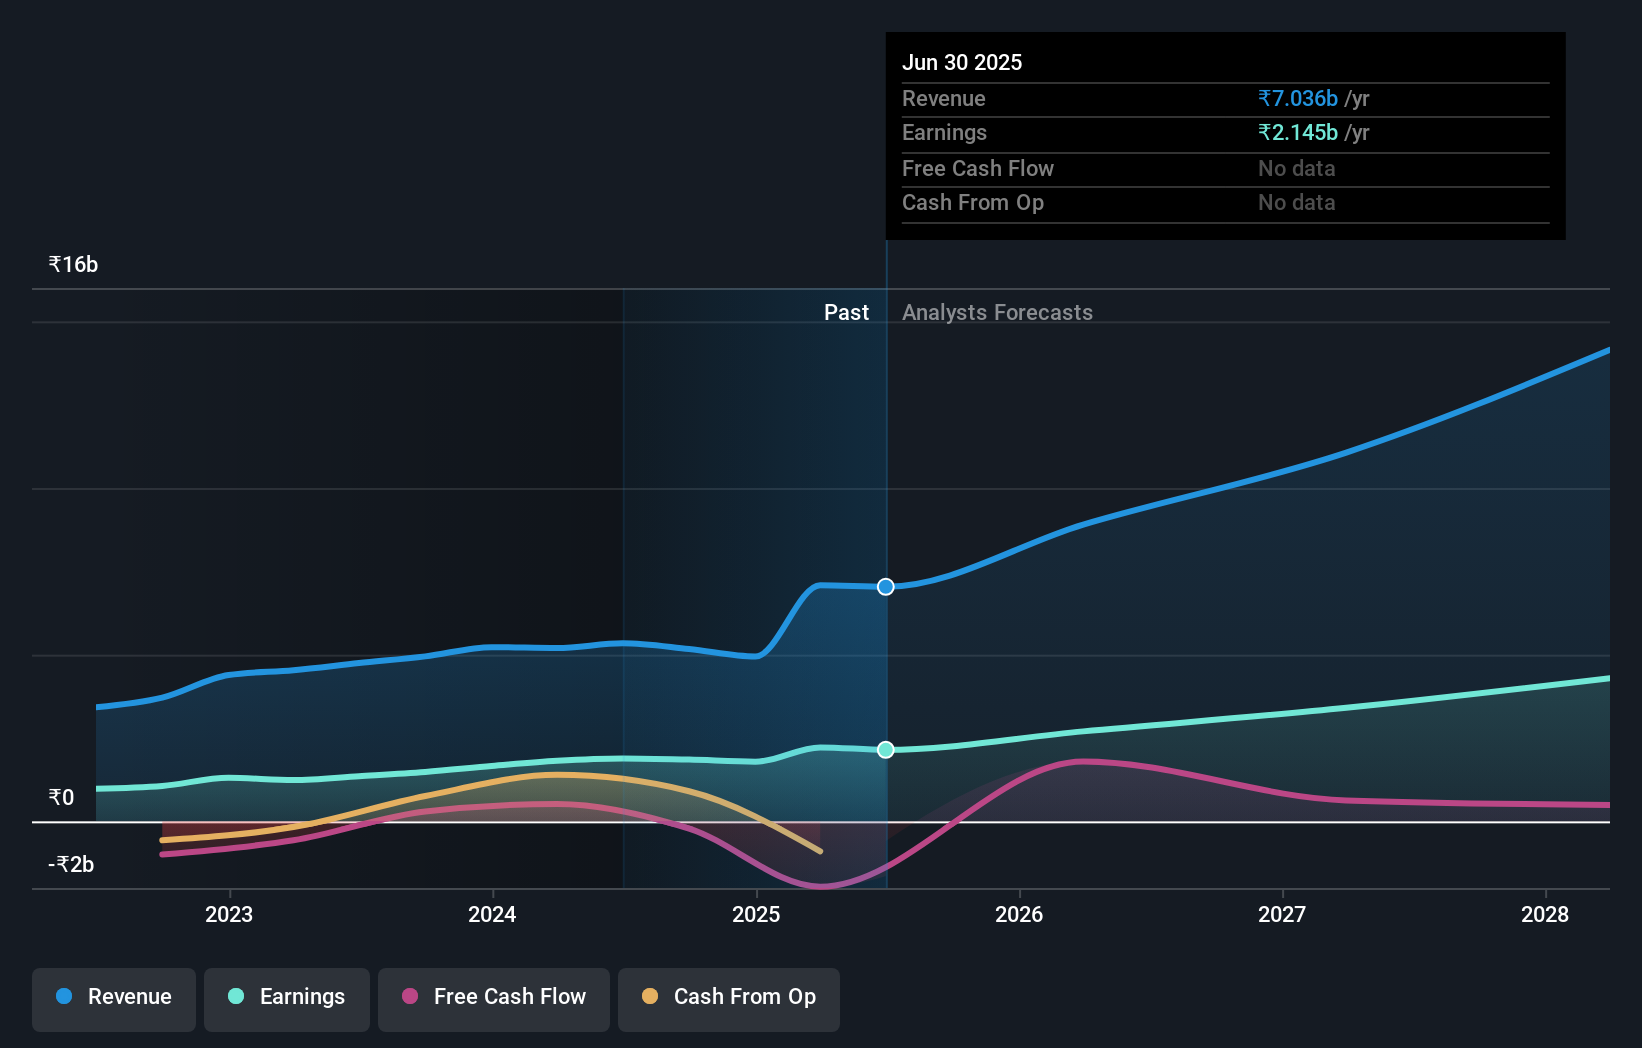The image size is (1642, 1048).
Task: Click the No data row for Free Cash Flow
Action: pyautogui.click(x=1296, y=168)
